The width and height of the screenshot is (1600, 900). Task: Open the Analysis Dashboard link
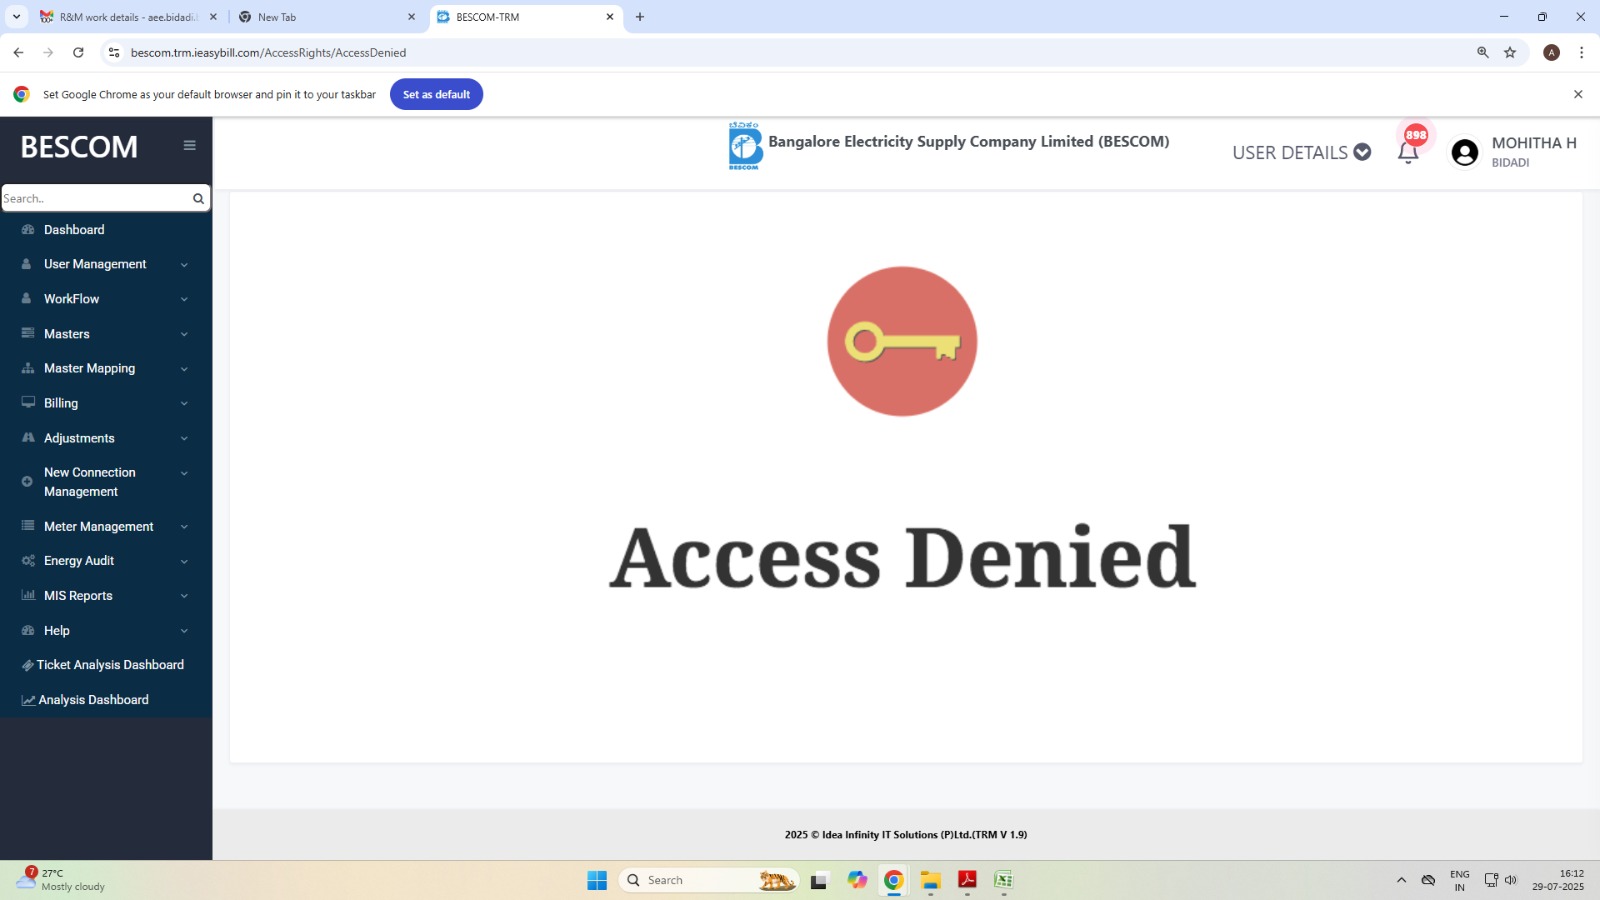click(x=94, y=700)
